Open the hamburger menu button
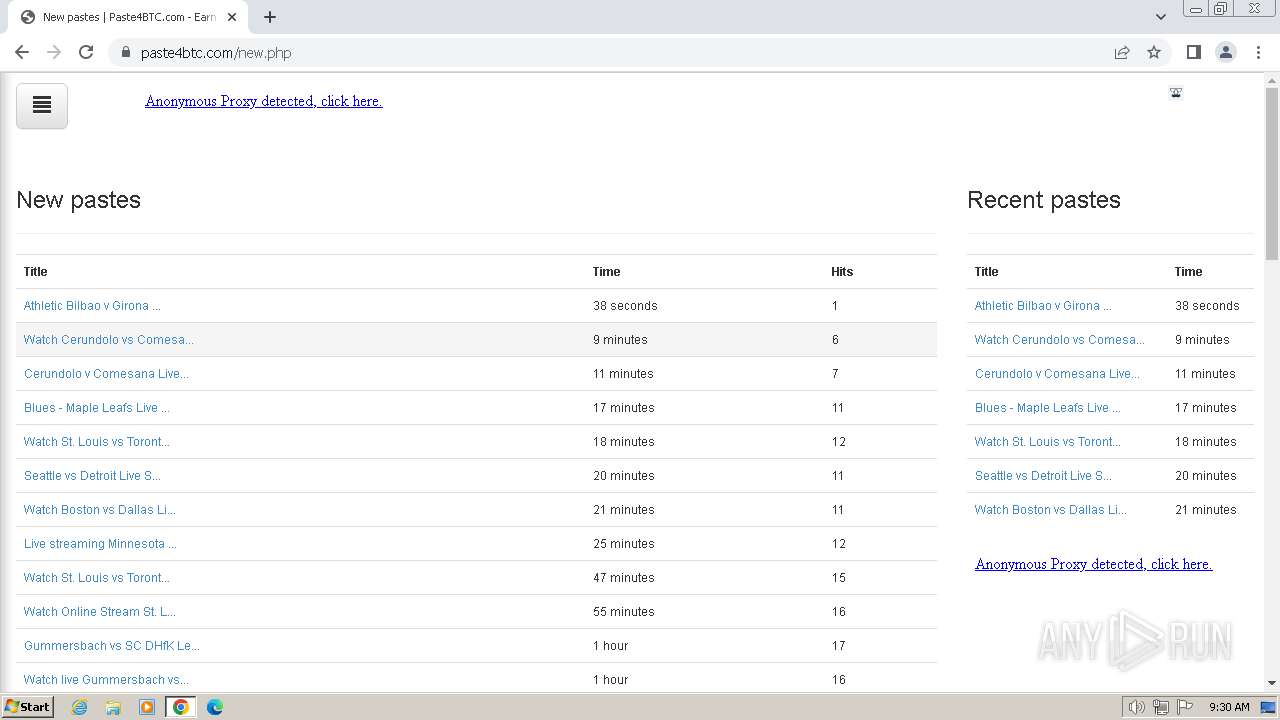Viewport: 1280px width, 720px height. (42, 105)
